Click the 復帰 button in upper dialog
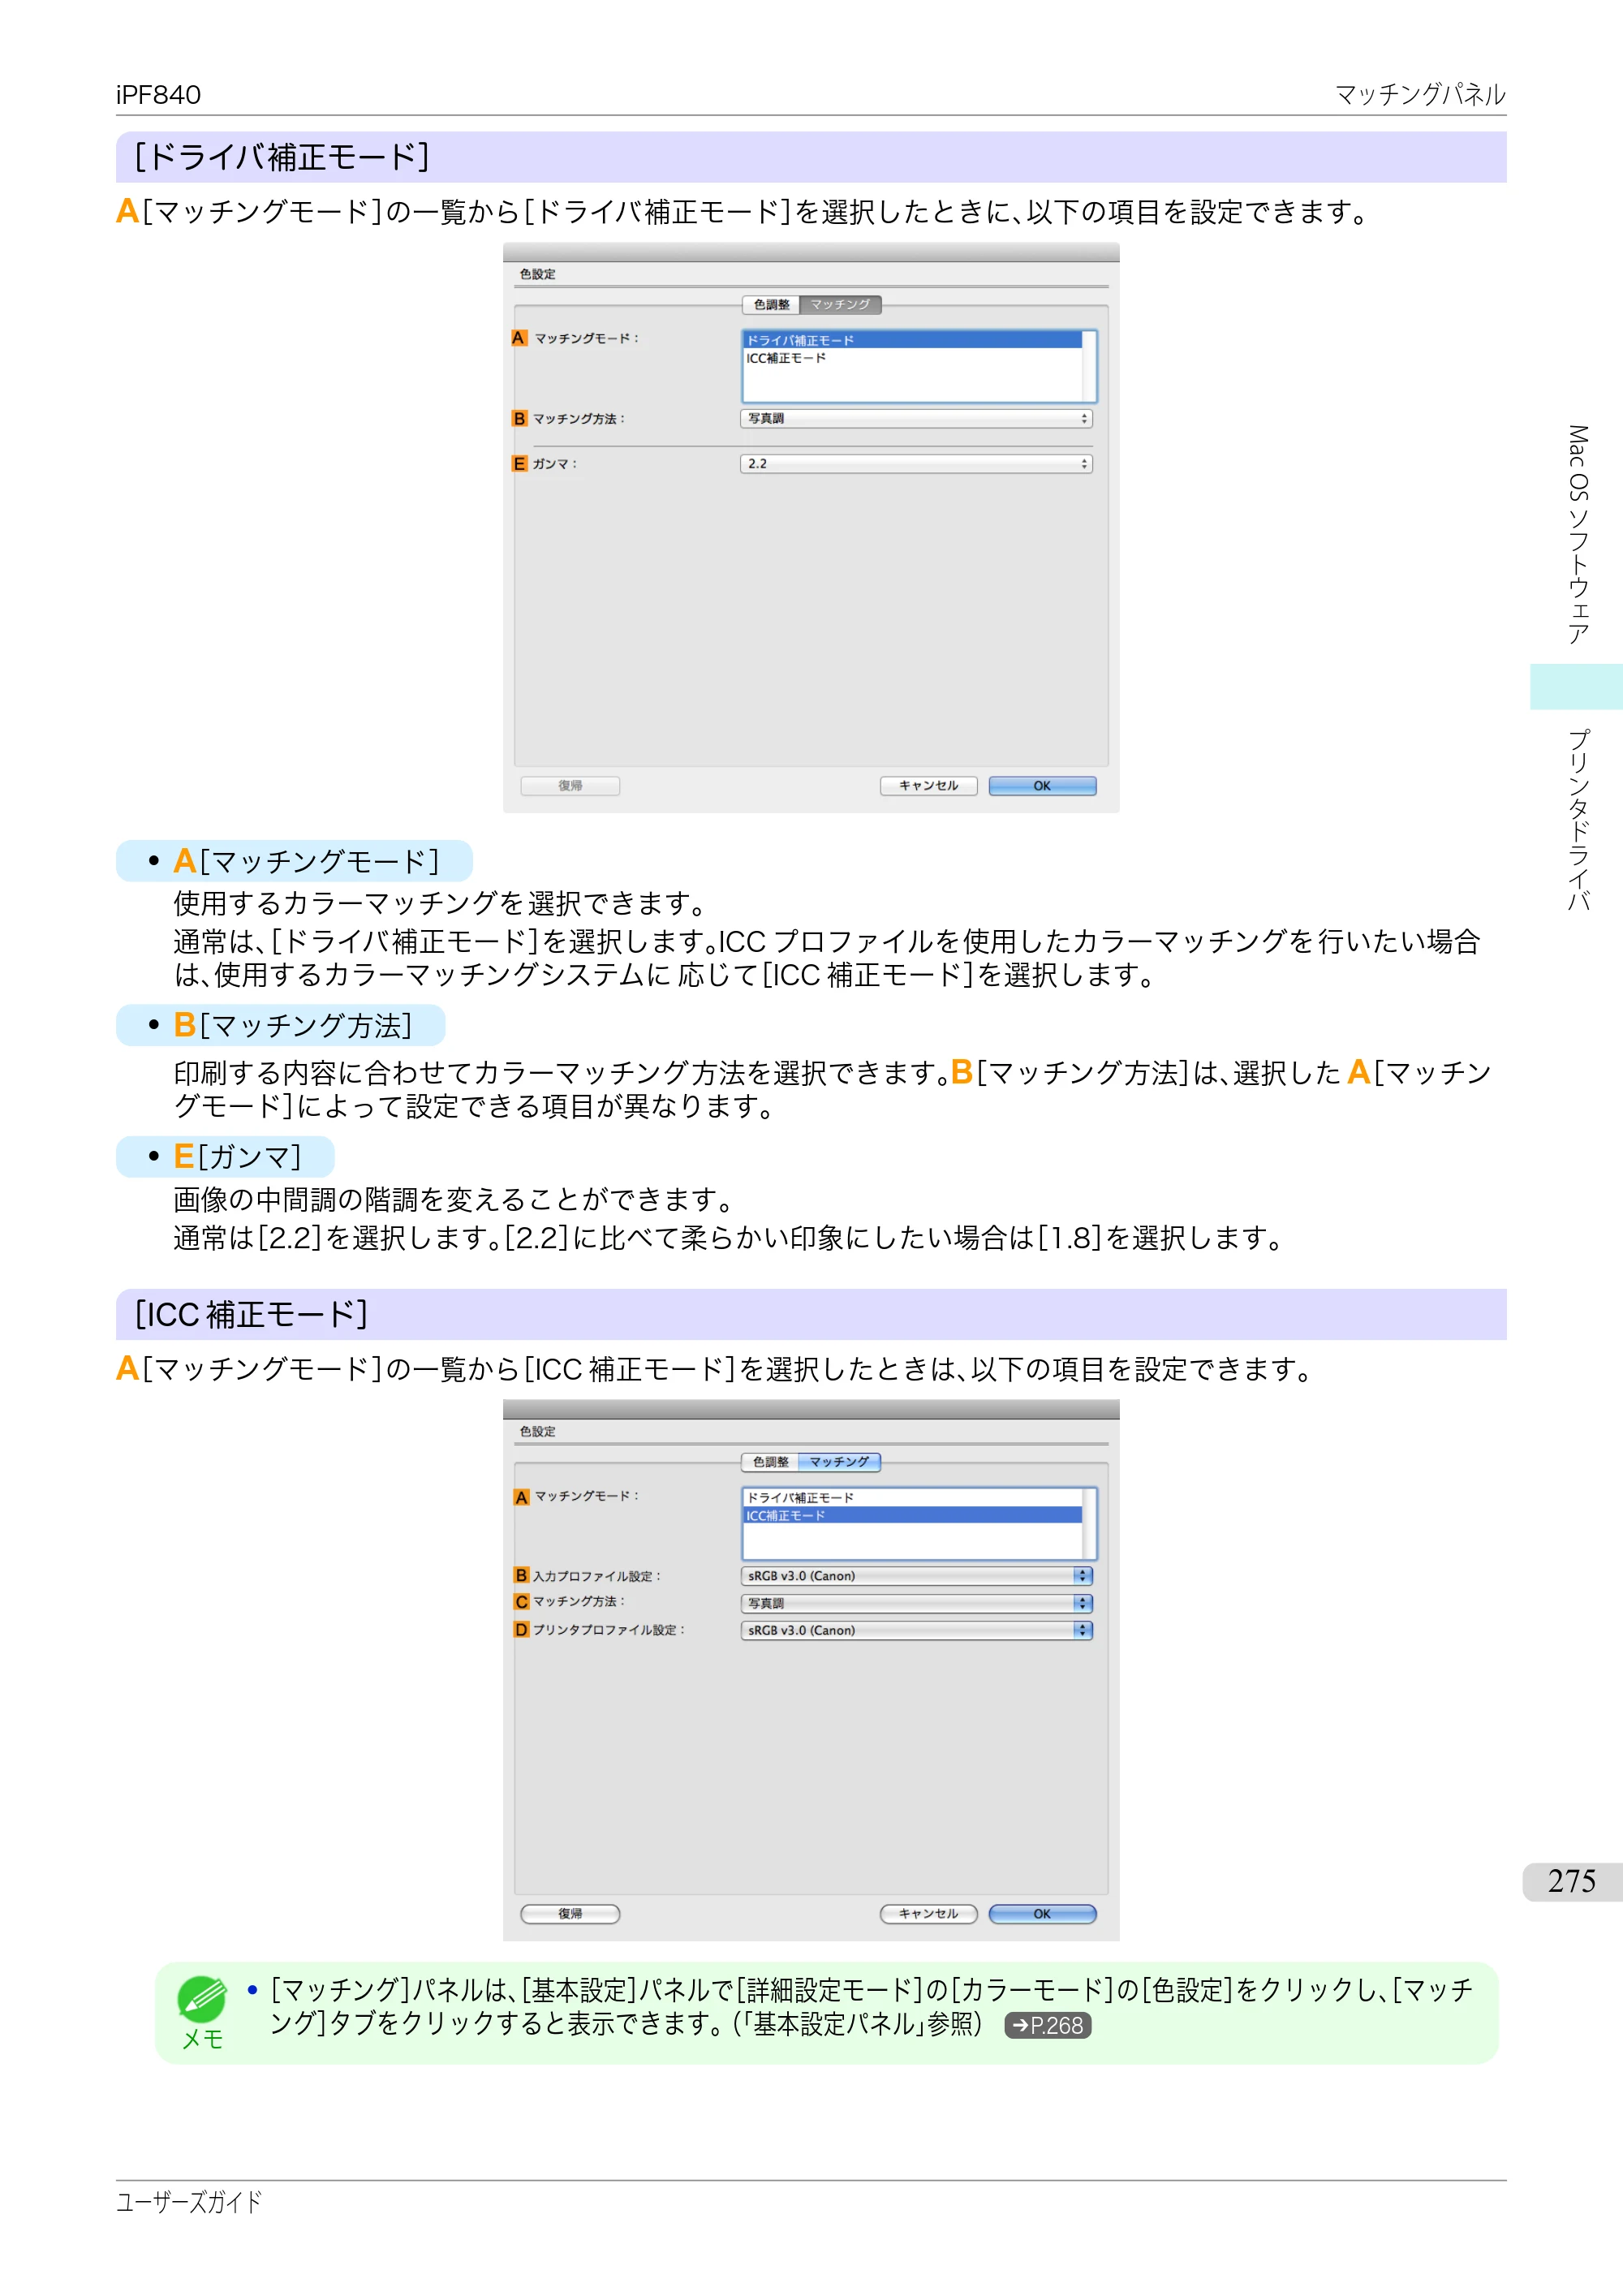Viewport: 1623px width, 2296px height. [570, 786]
